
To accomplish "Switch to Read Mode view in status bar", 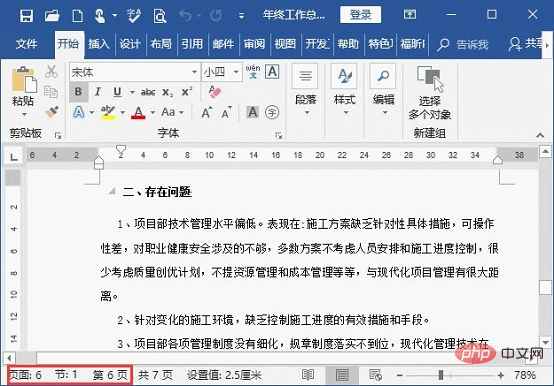I will [308, 375].
